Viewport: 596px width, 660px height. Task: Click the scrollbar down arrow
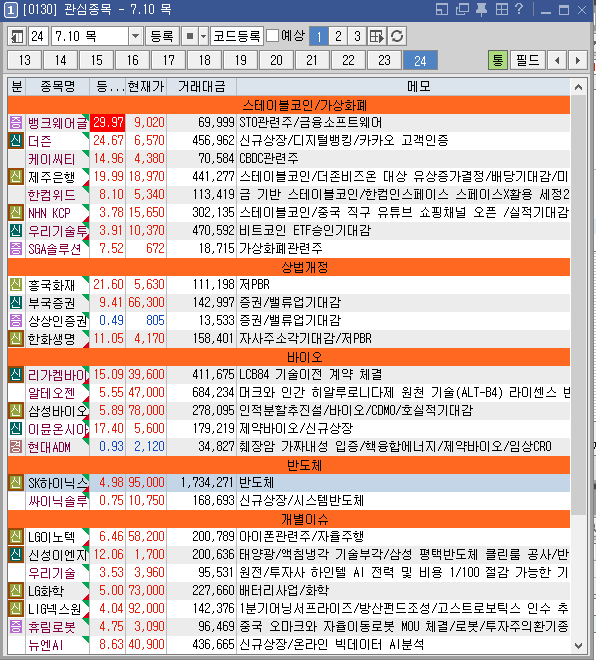click(x=578, y=645)
